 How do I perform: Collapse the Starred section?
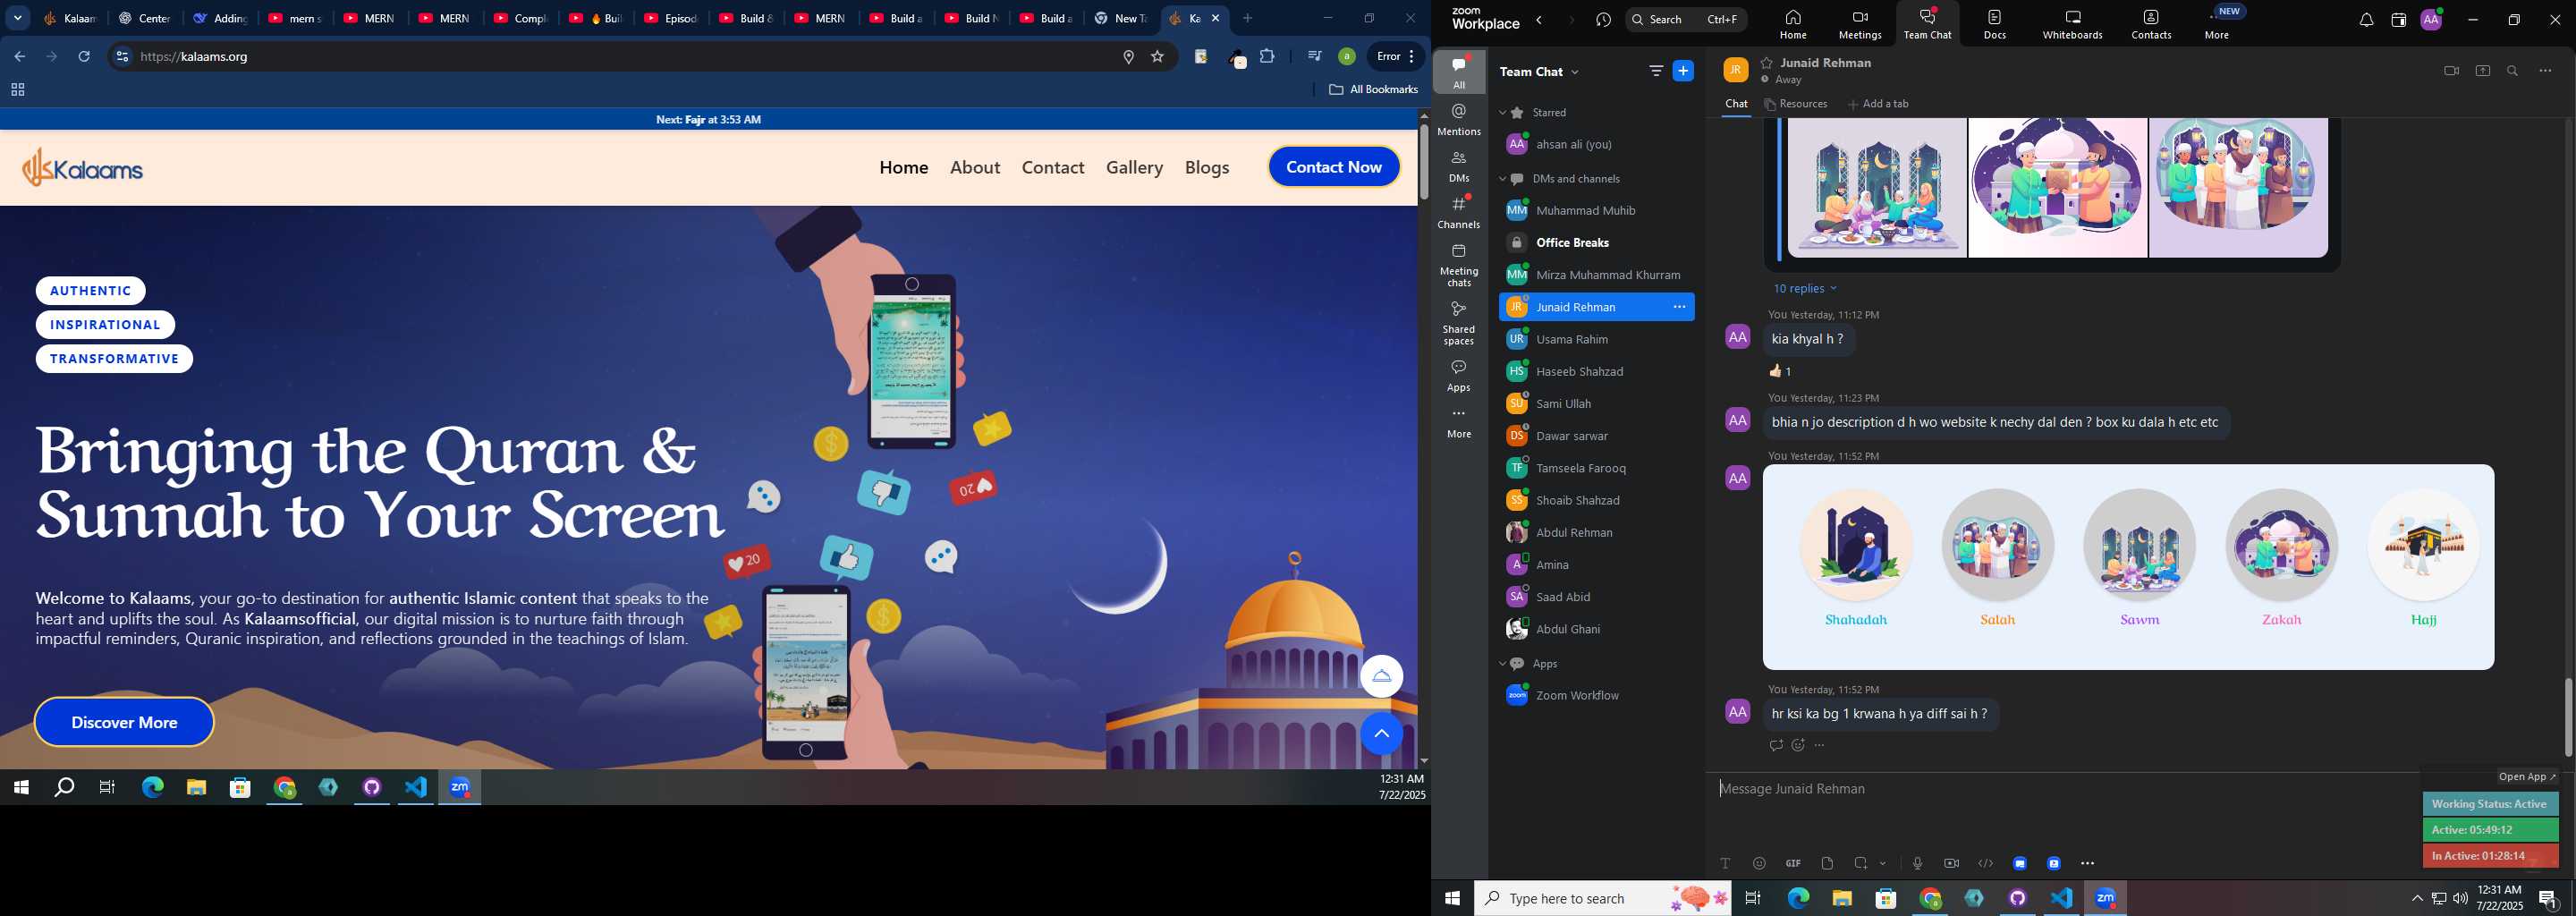[1502, 113]
